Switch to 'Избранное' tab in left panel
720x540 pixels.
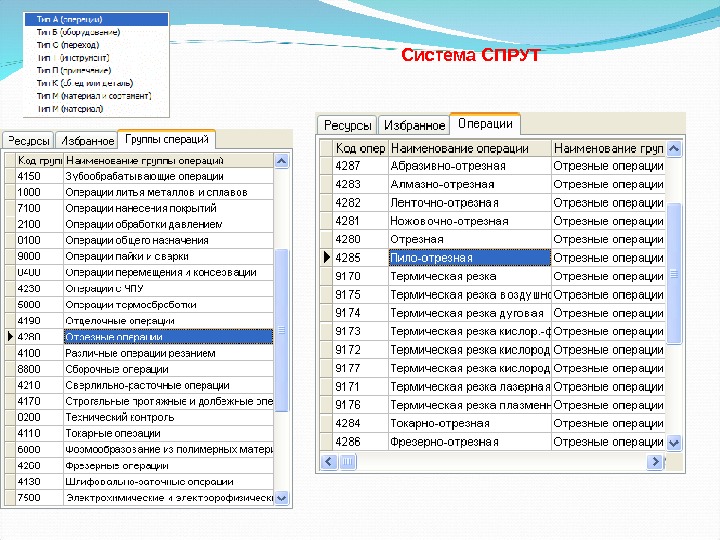[x=87, y=141]
